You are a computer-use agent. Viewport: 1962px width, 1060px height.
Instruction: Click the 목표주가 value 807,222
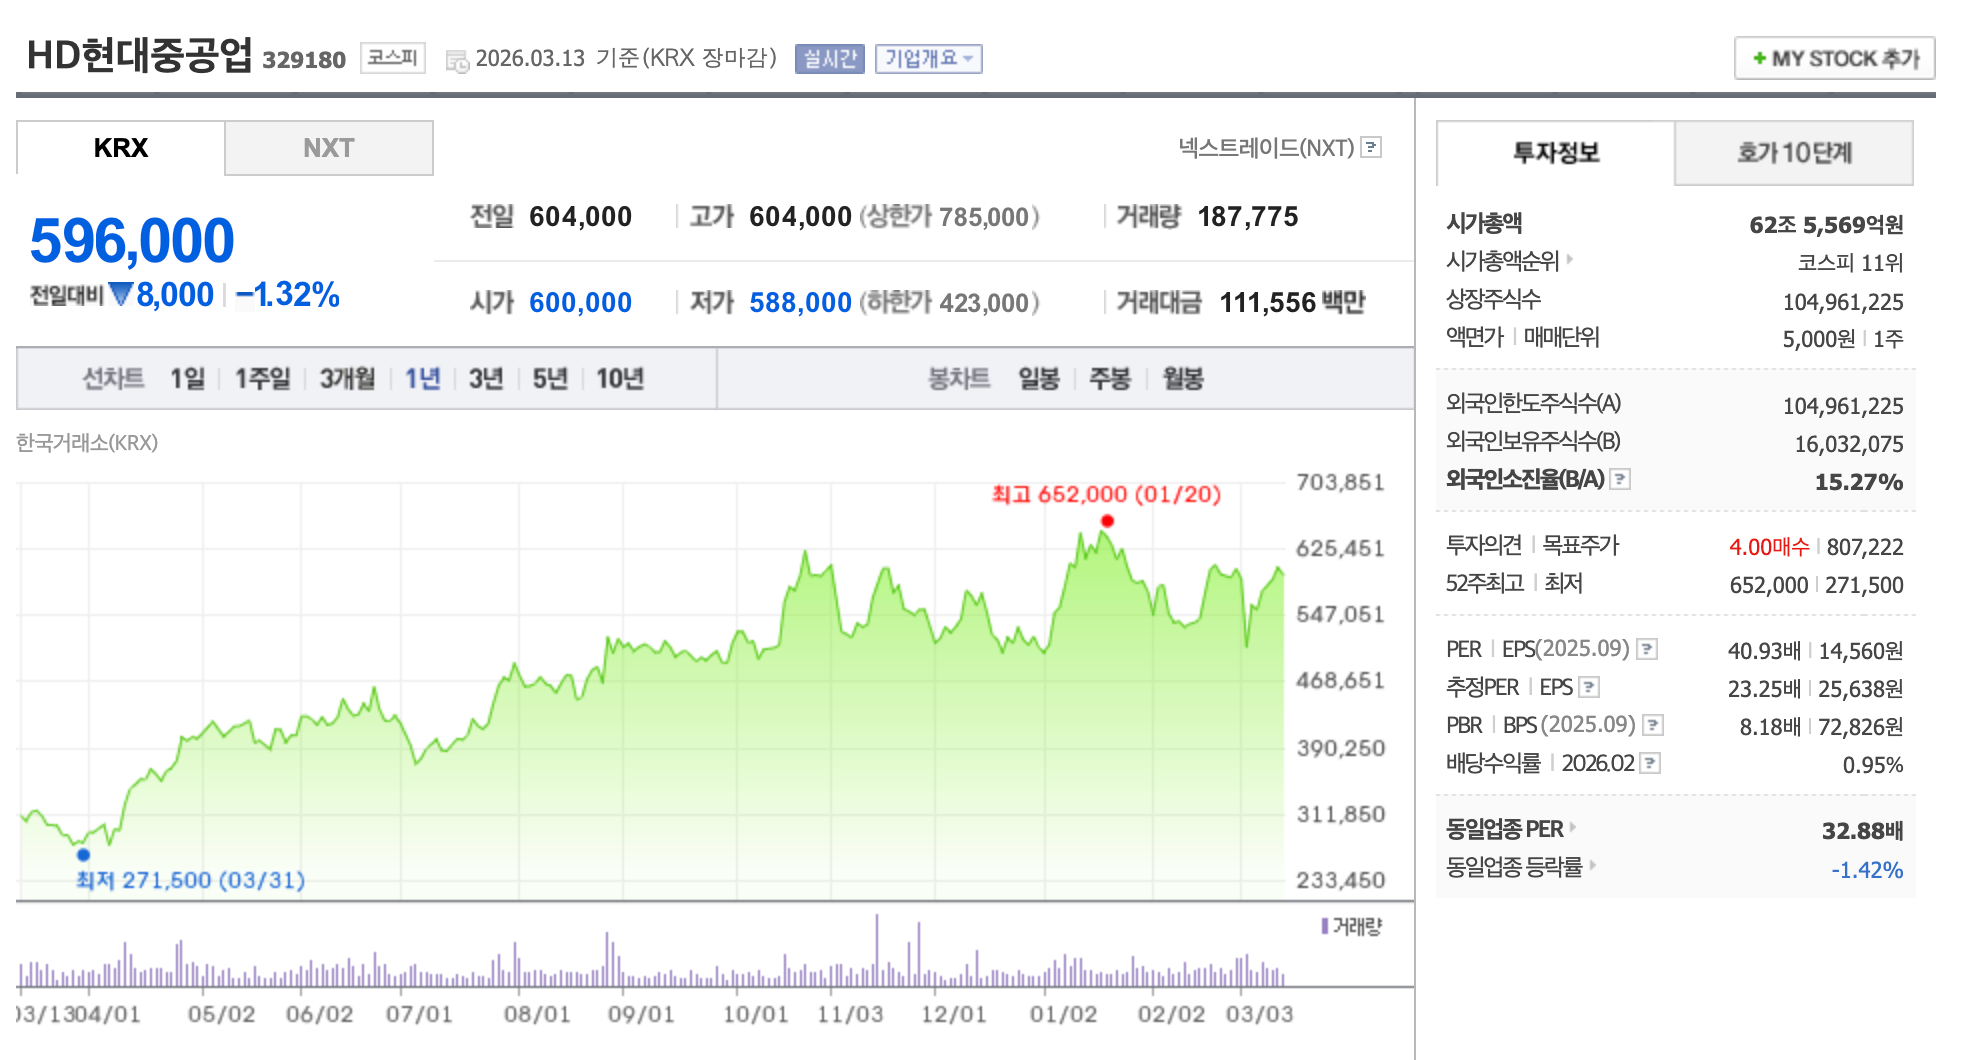(1865, 547)
